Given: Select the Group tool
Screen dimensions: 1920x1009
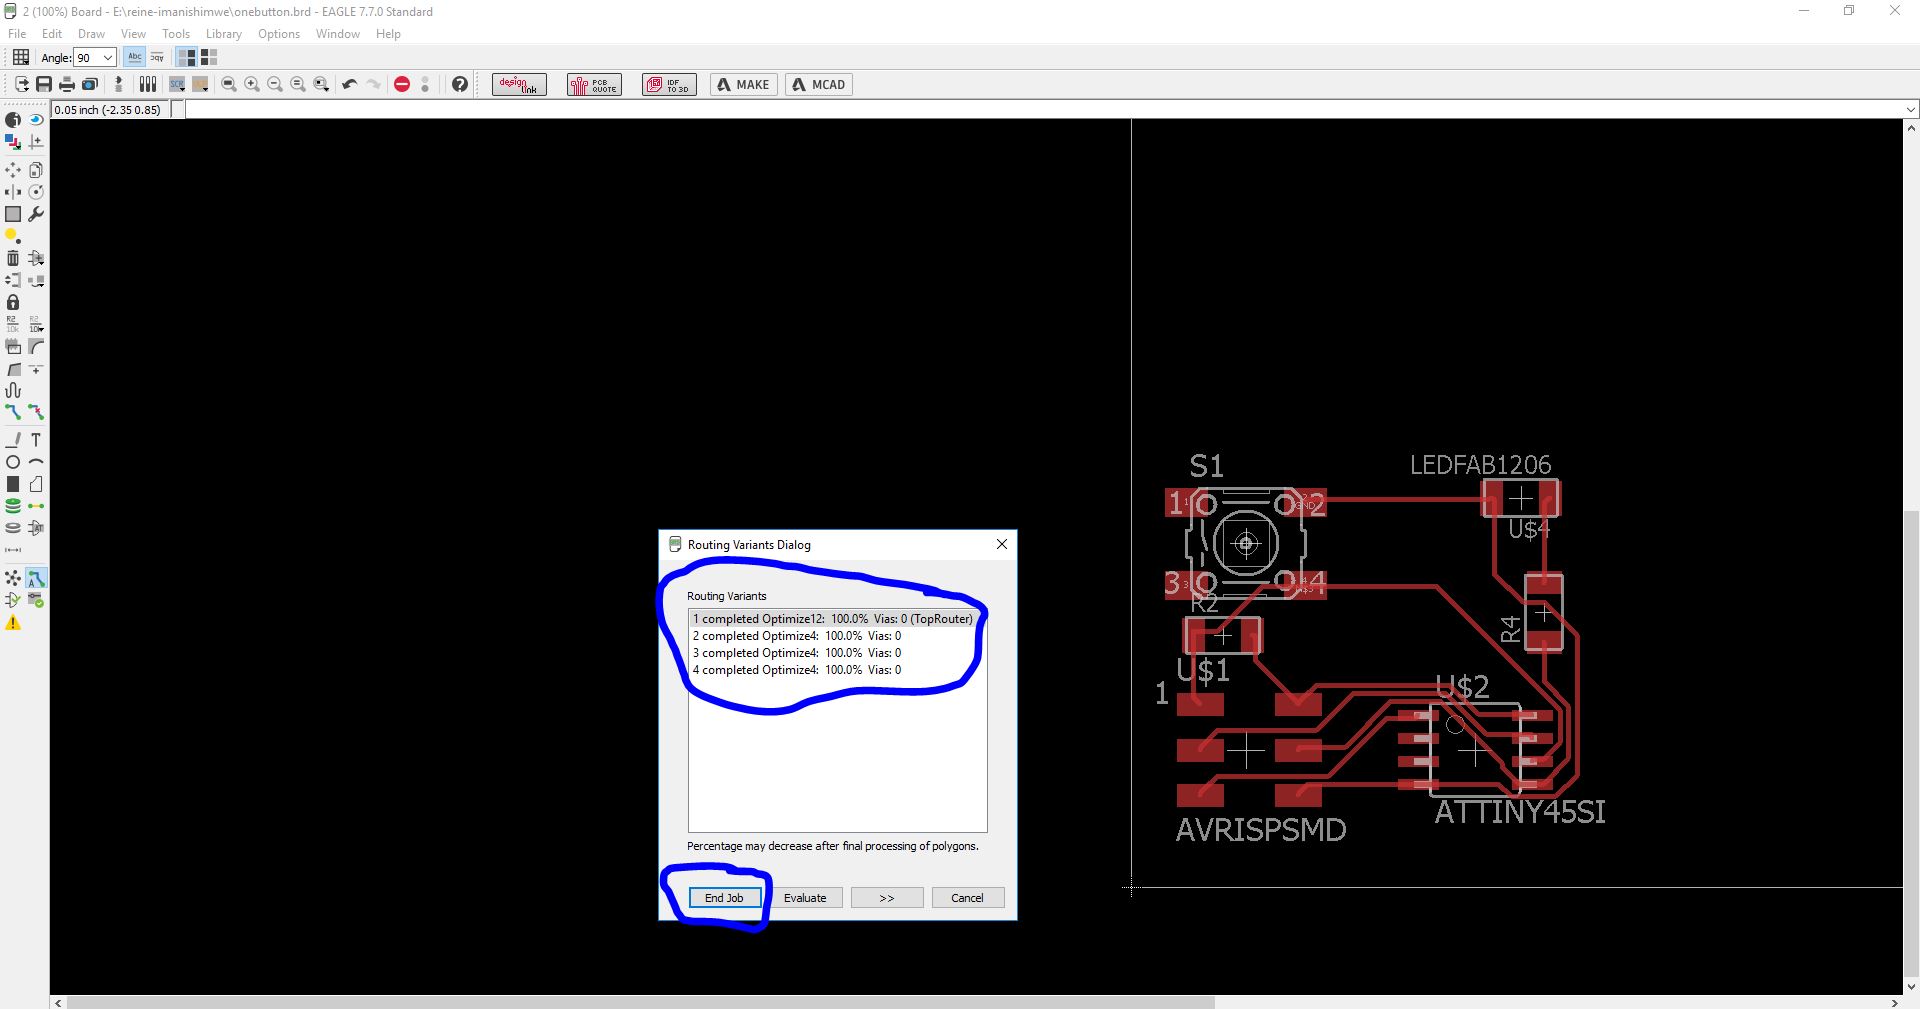Looking at the screenshot, I should point(13,214).
